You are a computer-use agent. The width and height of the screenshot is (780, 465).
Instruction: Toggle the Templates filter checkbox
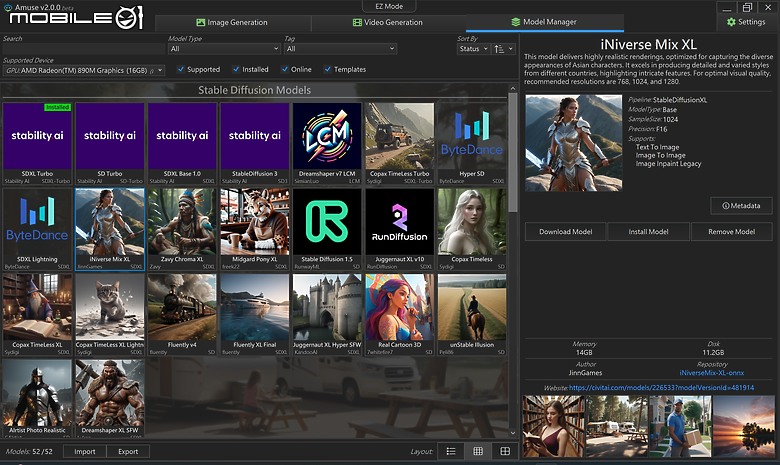click(327, 70)
